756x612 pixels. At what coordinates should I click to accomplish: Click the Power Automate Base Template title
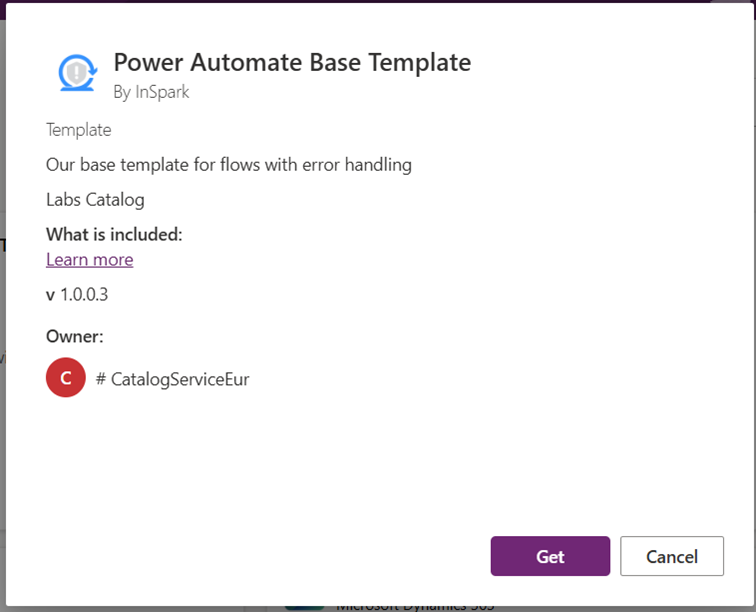coord(292,63)
